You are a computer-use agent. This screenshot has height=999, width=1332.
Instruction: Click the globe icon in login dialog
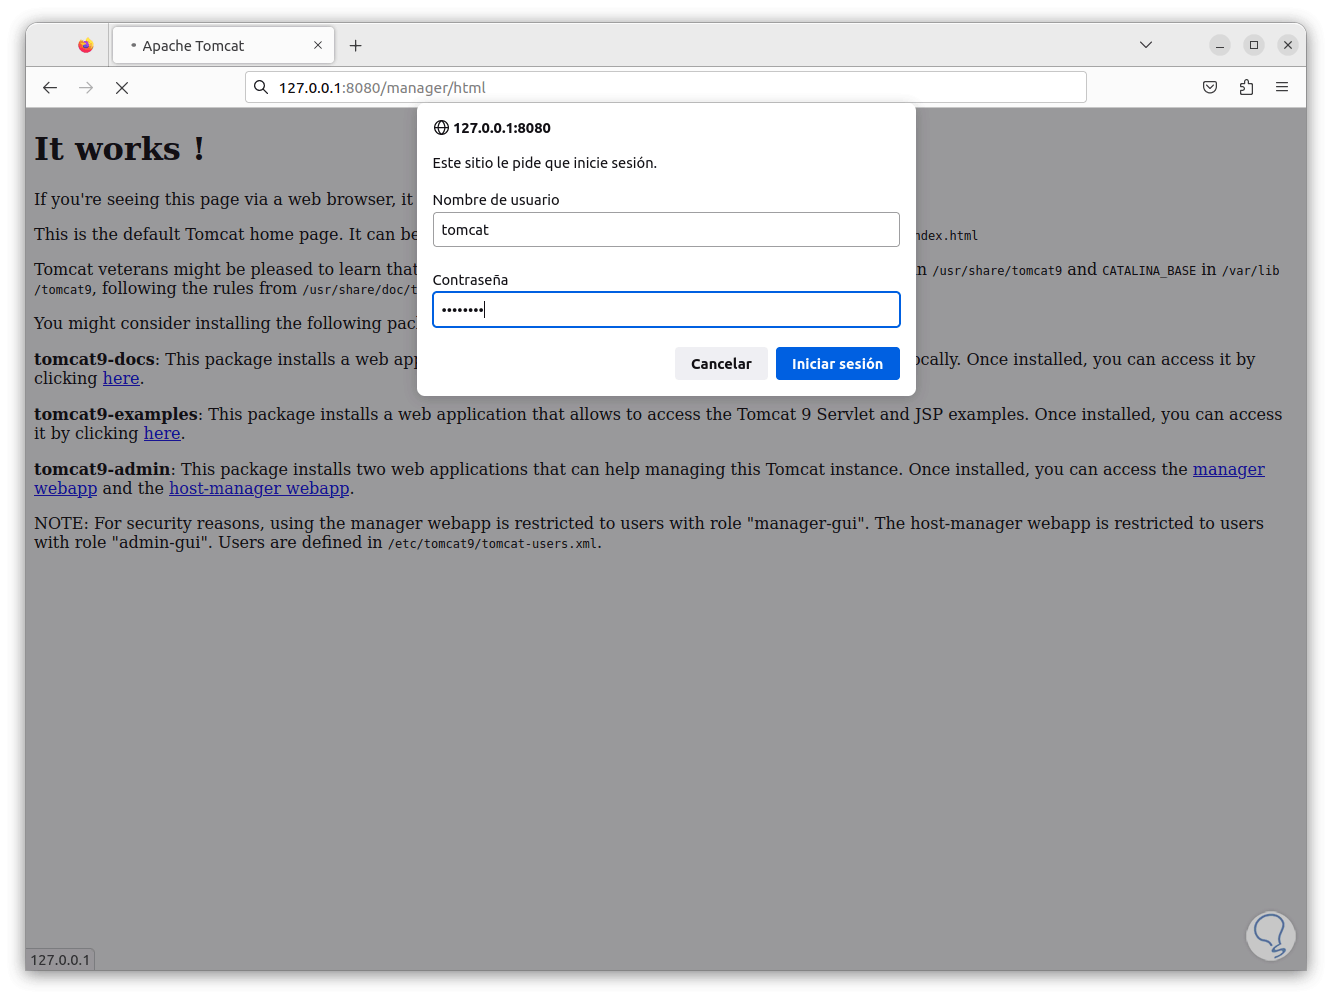[x=441, y=128]
